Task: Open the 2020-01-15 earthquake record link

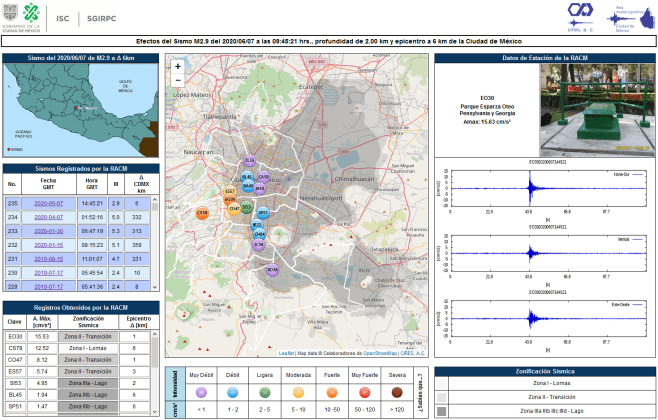Action: (48, 244)
